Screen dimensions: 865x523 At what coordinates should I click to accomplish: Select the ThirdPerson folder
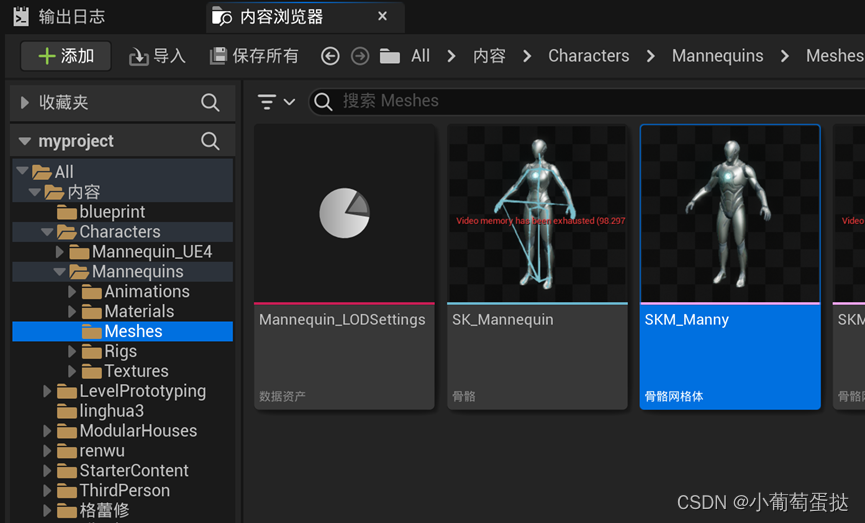(114, 490)
